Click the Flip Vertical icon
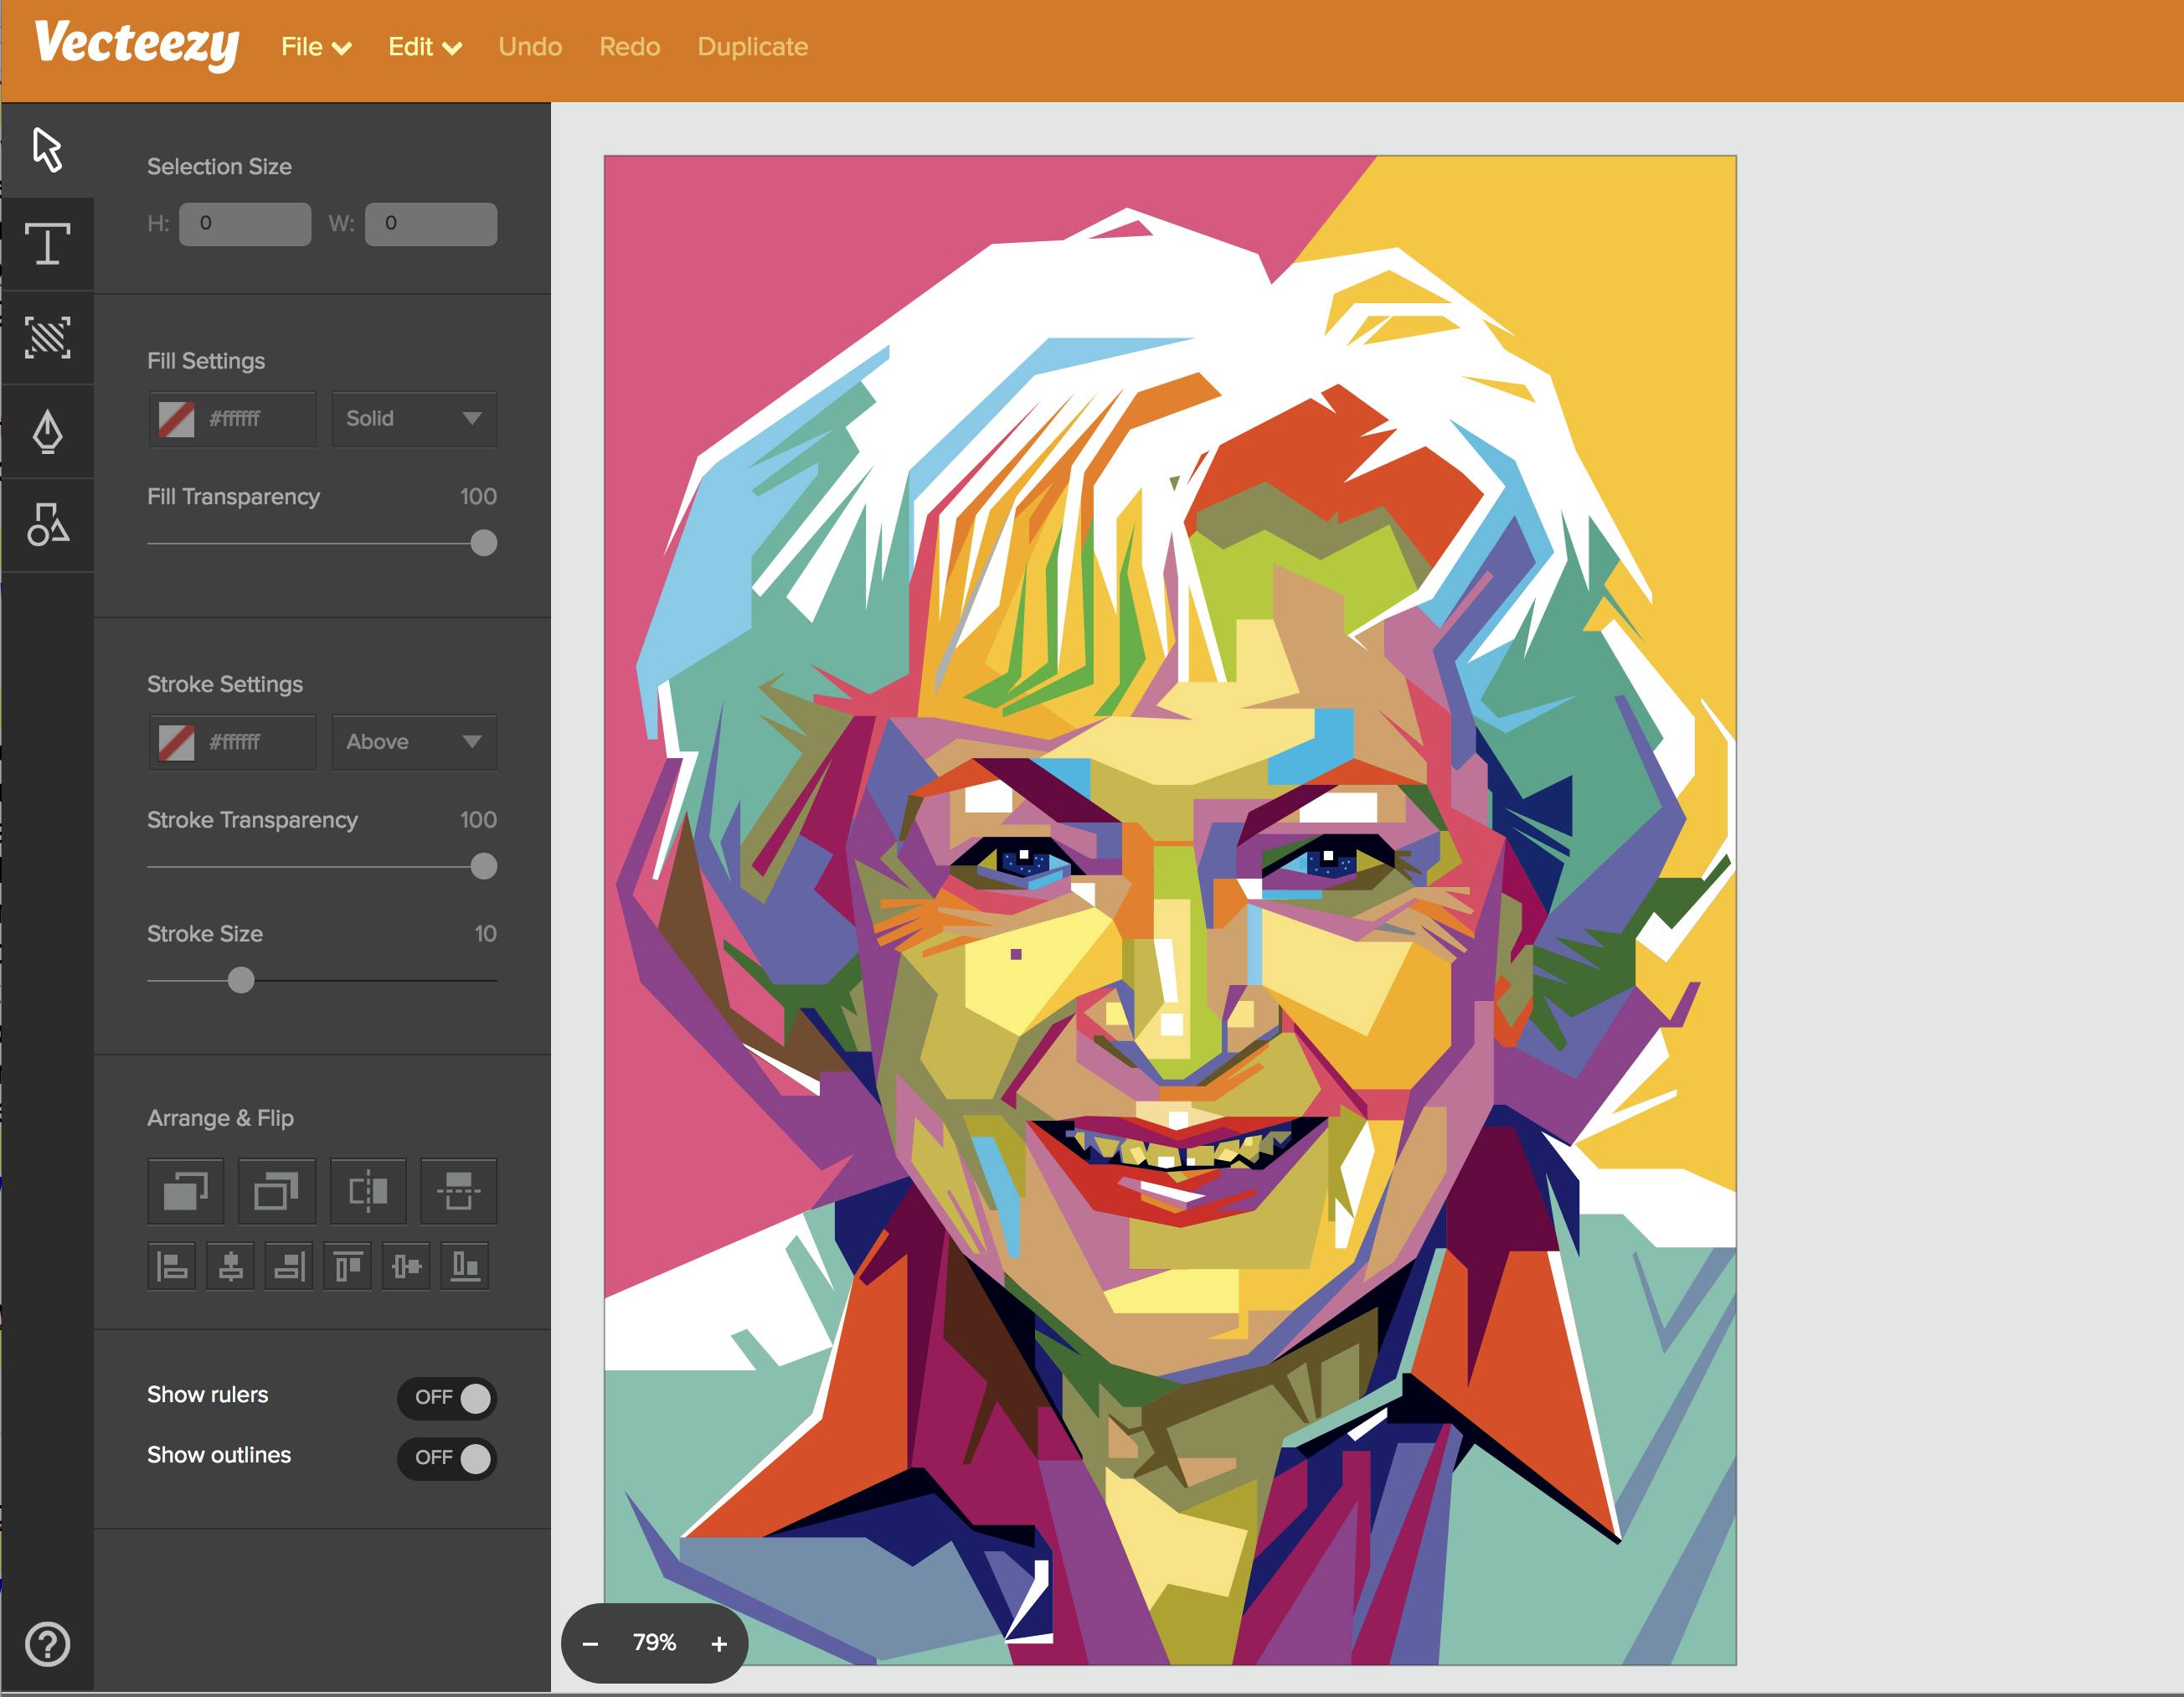This screenshot has height=1697, width=2184. (x=458, y=1191)
